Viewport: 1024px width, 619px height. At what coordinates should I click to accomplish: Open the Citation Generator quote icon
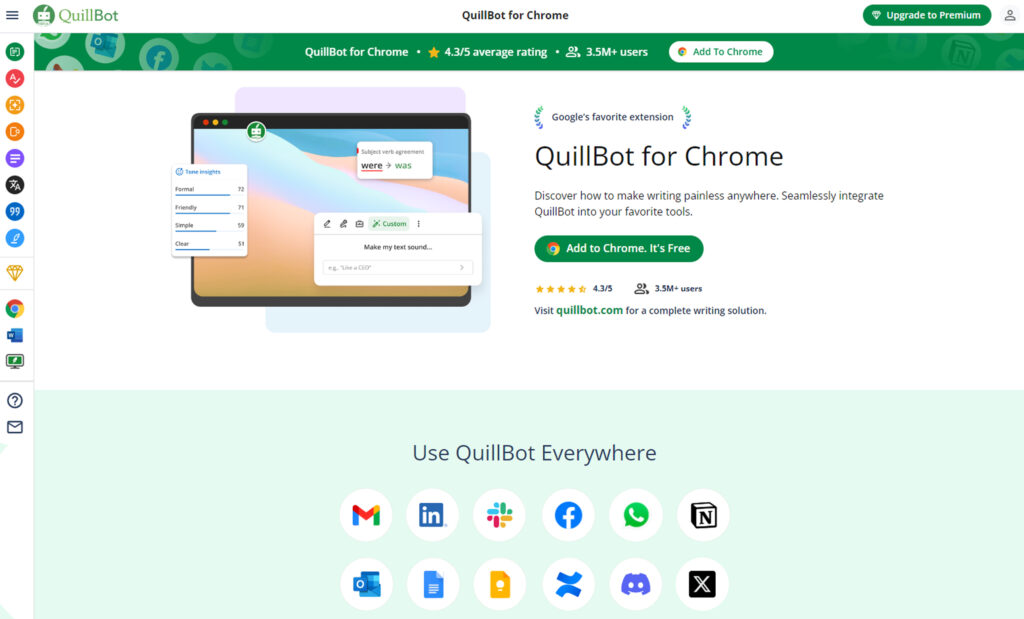(x=15, y=212)
